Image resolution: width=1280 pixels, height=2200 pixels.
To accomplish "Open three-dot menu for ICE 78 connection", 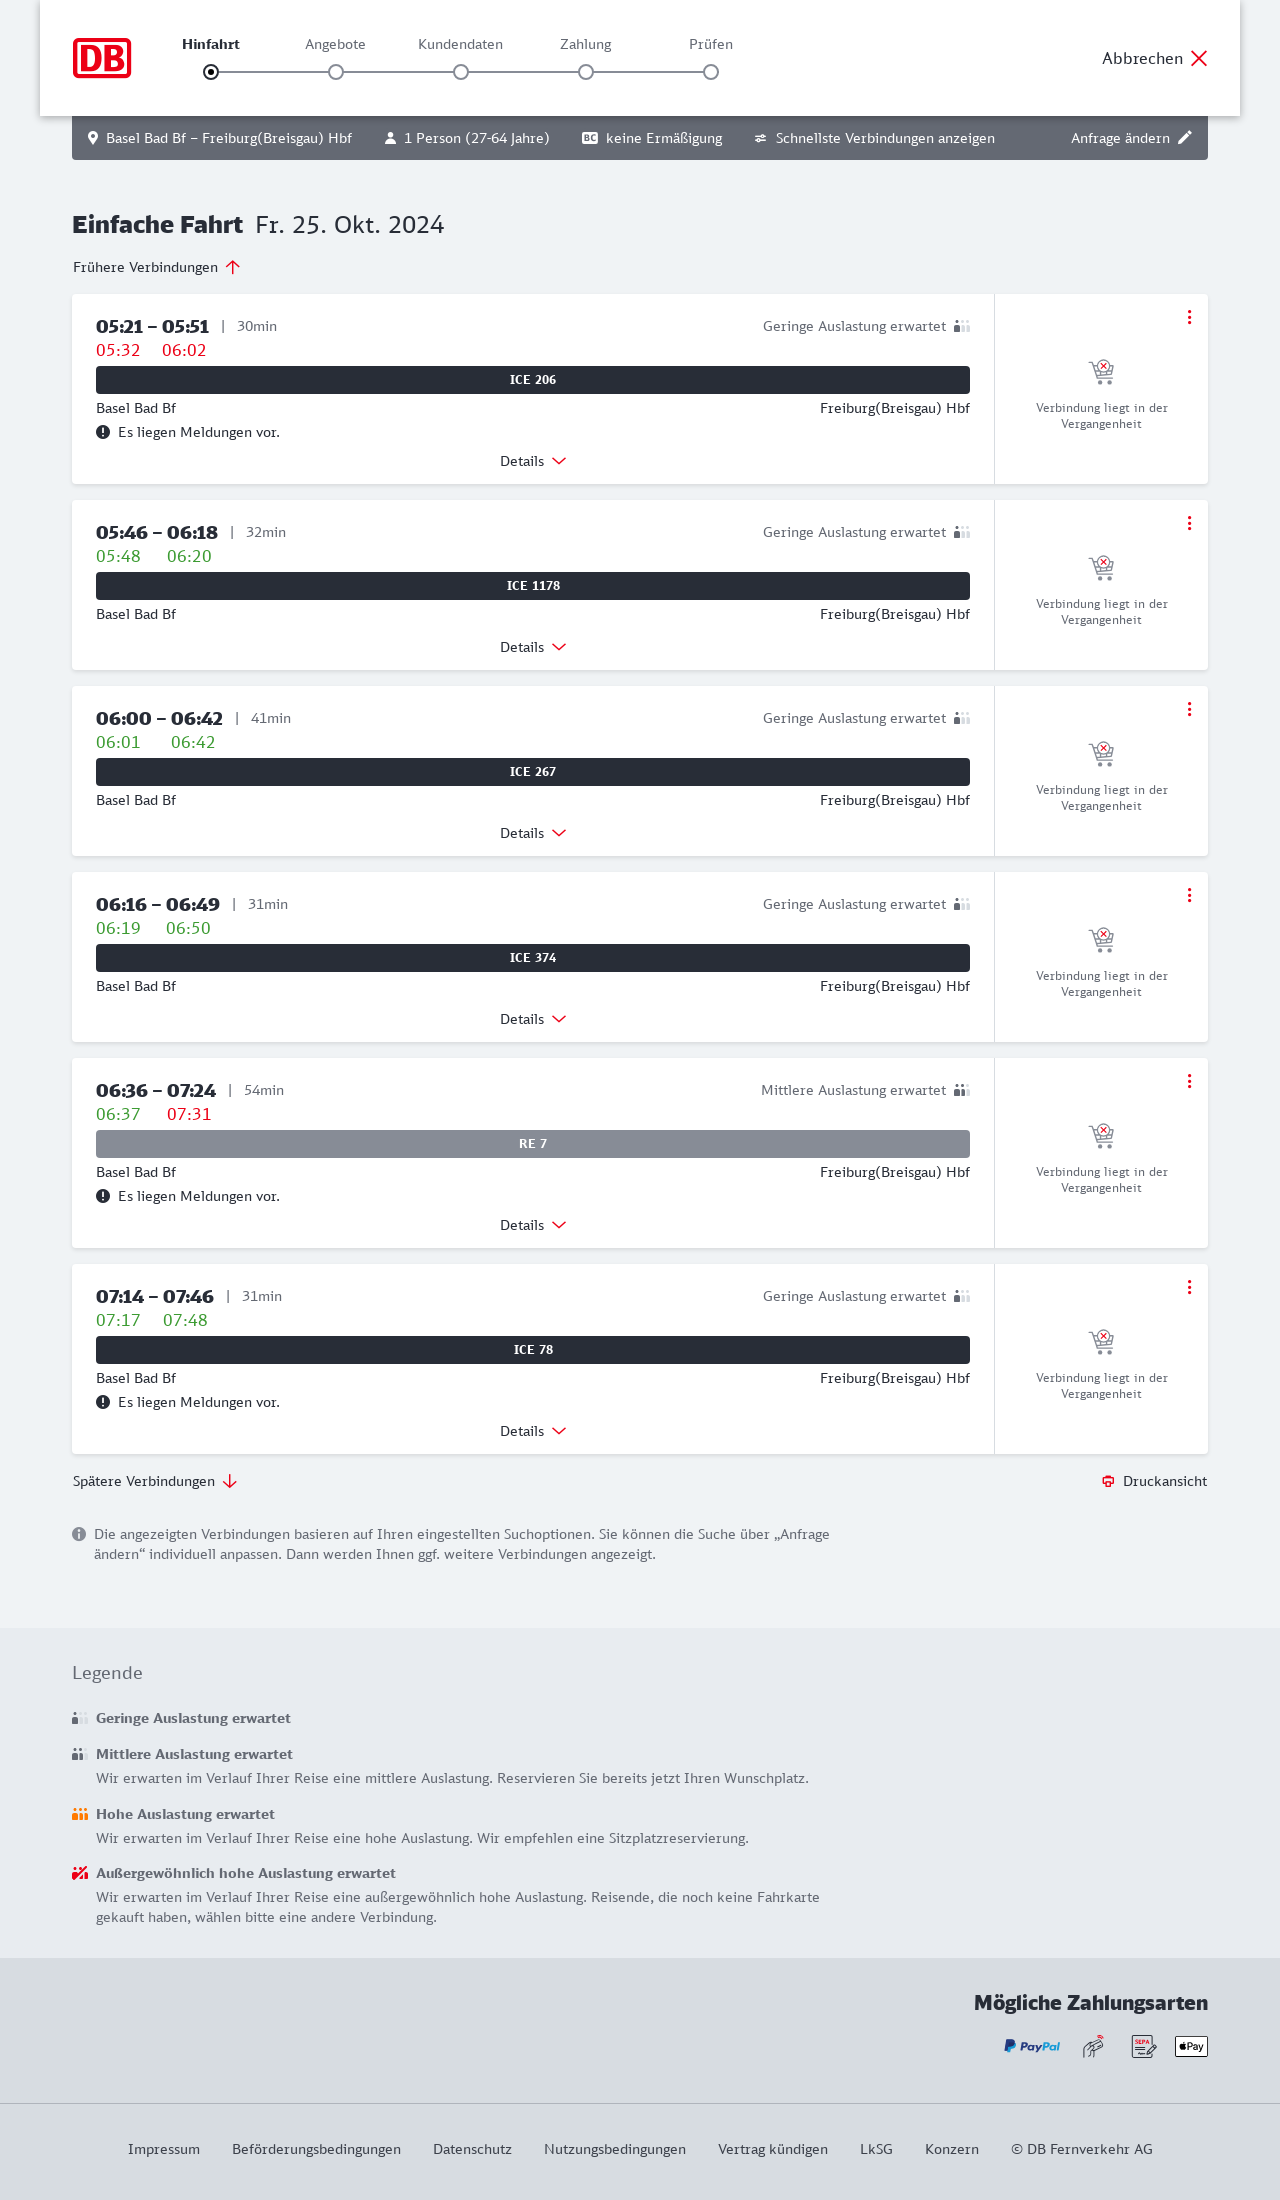I will point(1189,1287).
